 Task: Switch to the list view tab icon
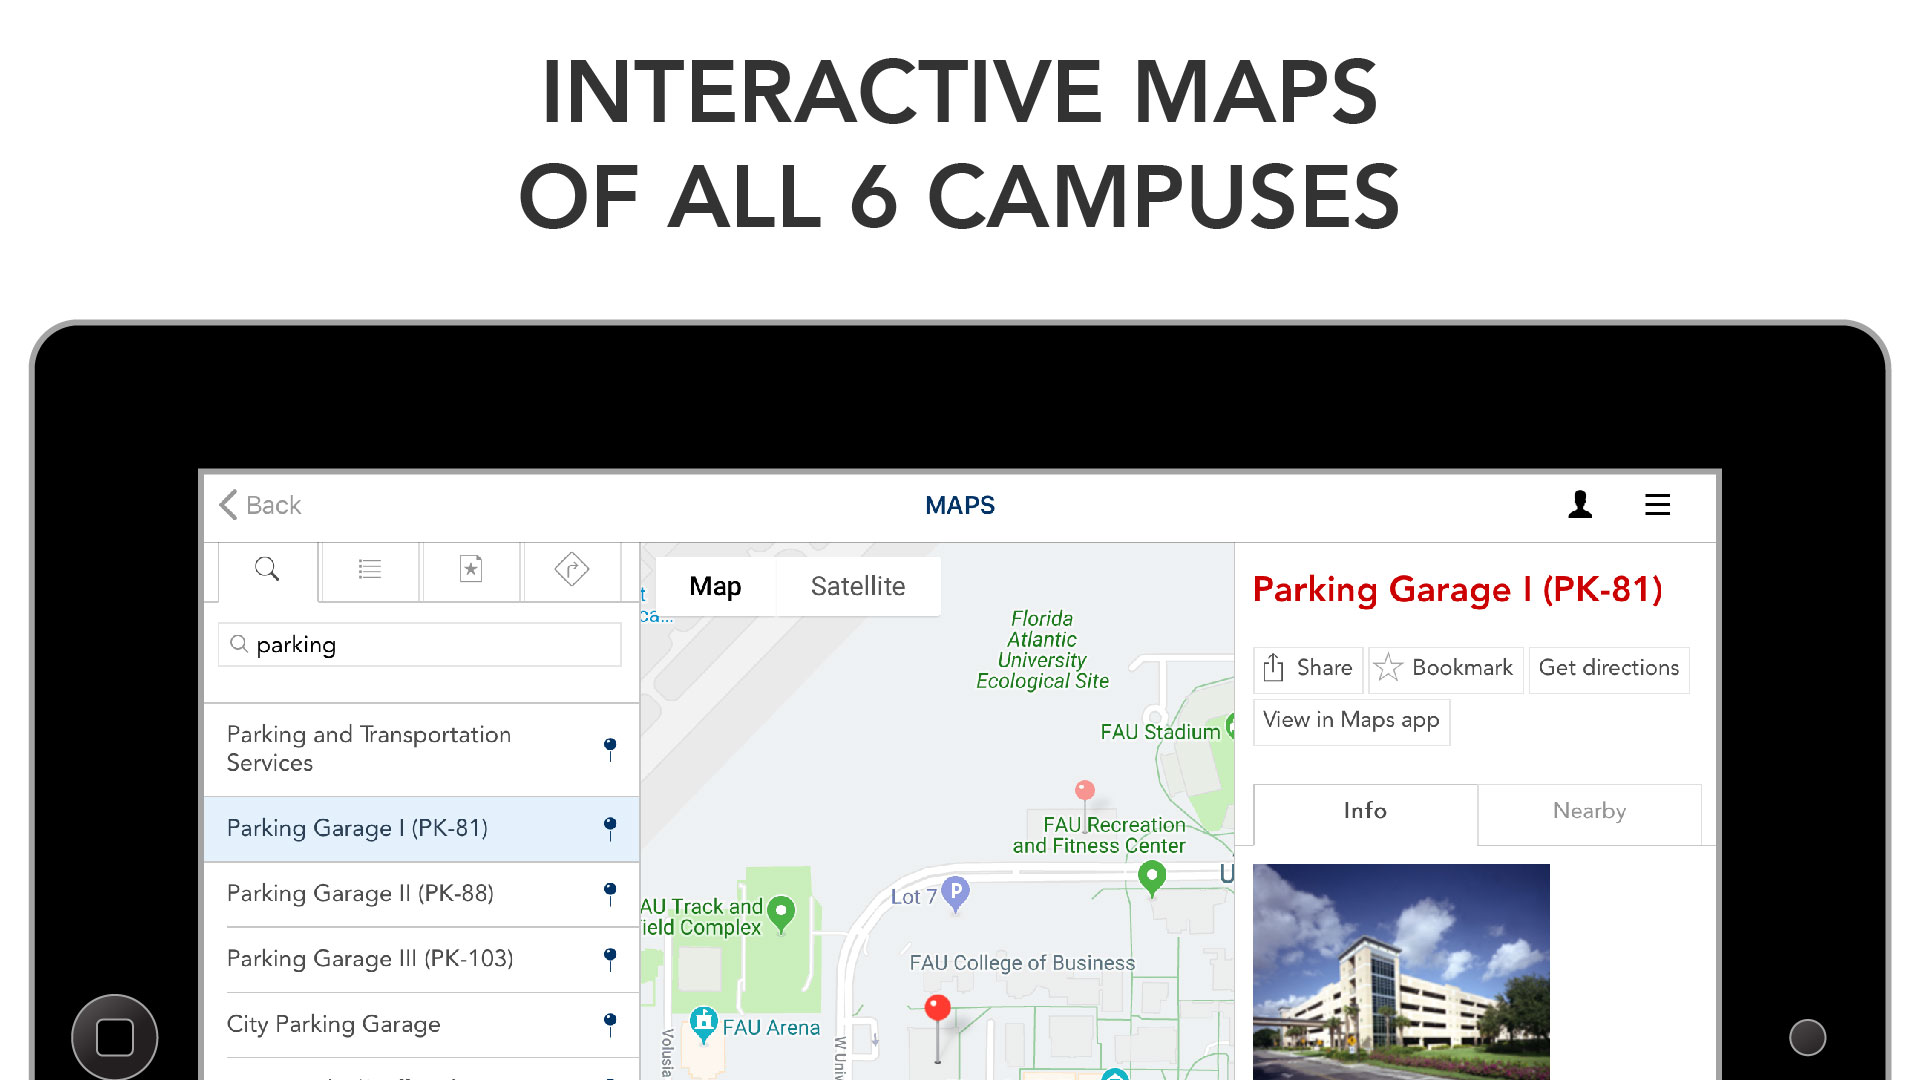coord(370,570)
